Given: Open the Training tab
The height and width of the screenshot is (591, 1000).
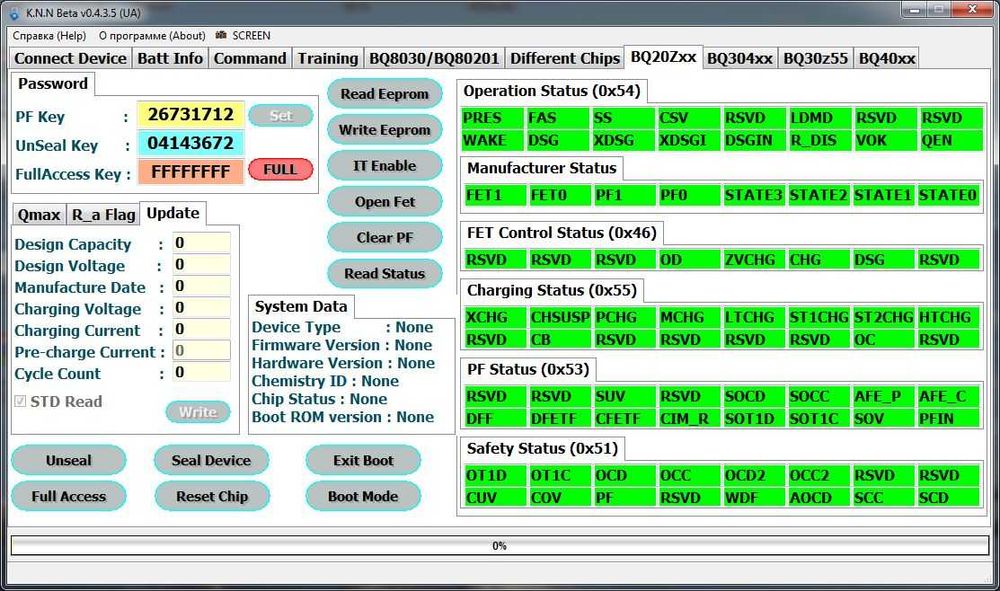Looking at the screenshot, I should point(328,58).
